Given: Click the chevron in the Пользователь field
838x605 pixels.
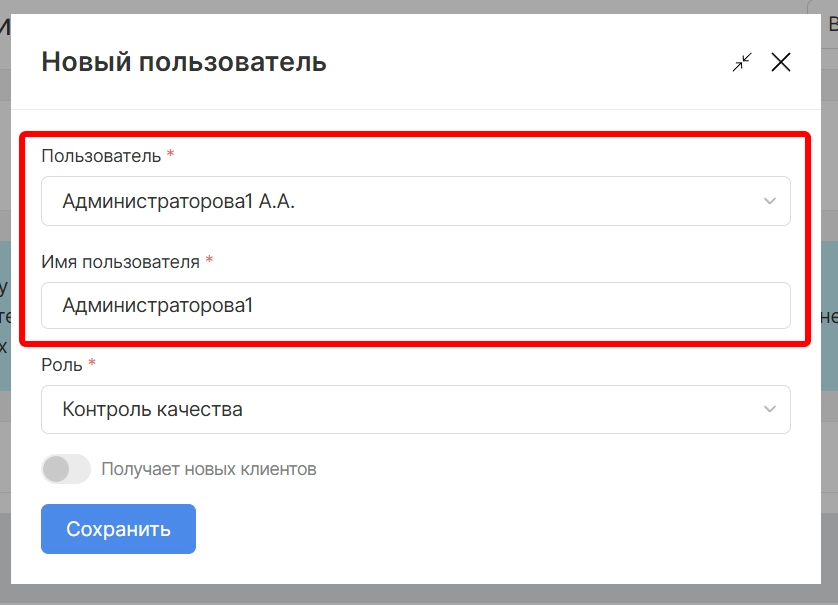Looking at the screenshot, I should [769, 201].
